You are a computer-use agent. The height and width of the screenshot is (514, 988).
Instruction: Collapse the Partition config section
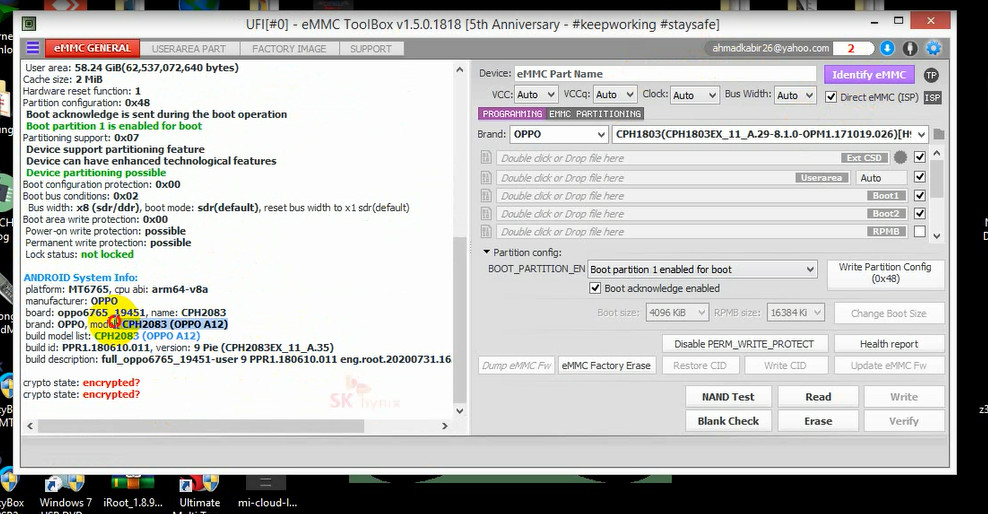486,252
